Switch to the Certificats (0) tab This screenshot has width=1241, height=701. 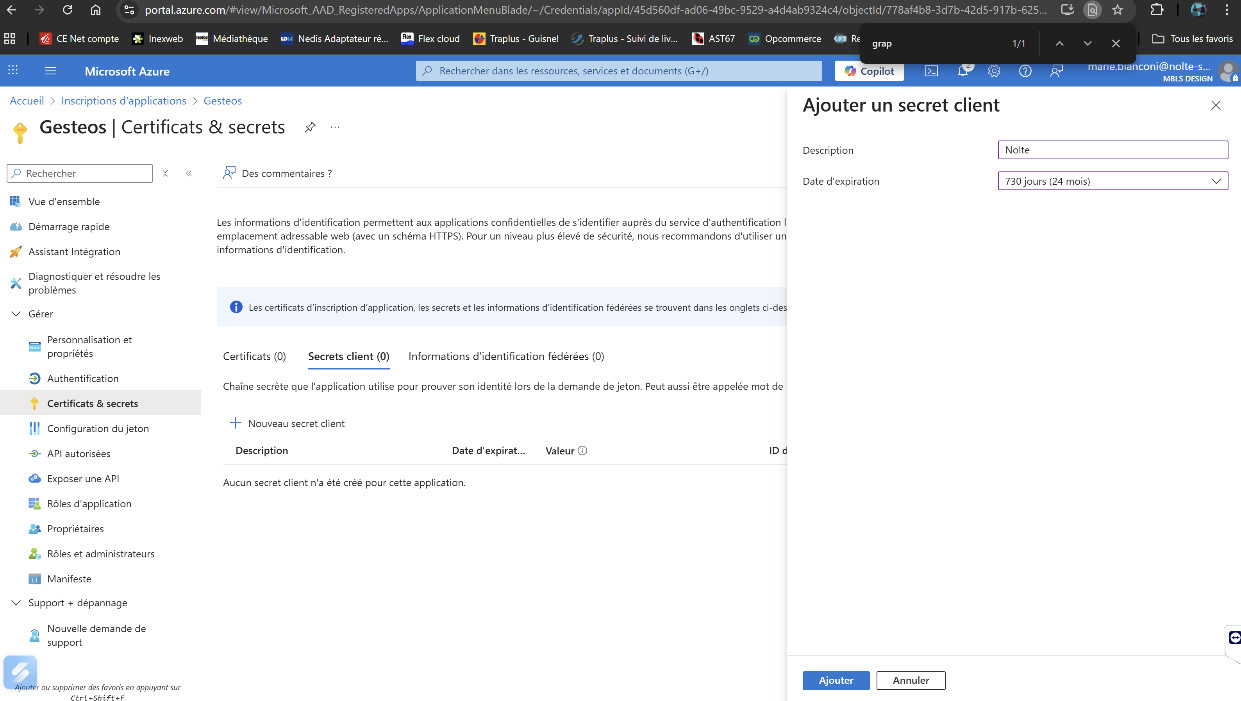coord(254,356)
